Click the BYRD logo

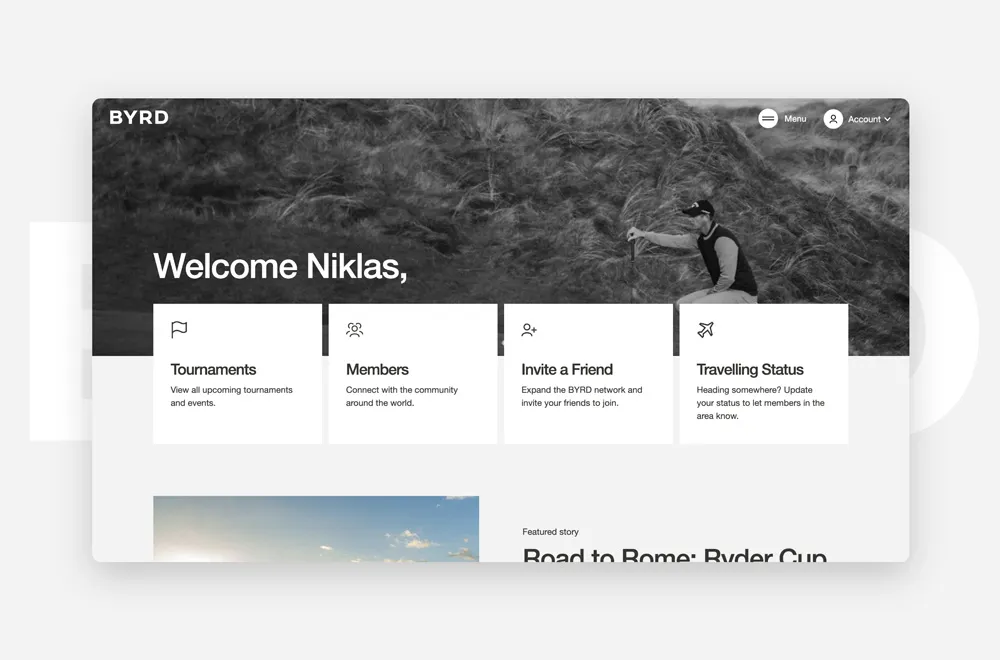click(x=139, y=117)
